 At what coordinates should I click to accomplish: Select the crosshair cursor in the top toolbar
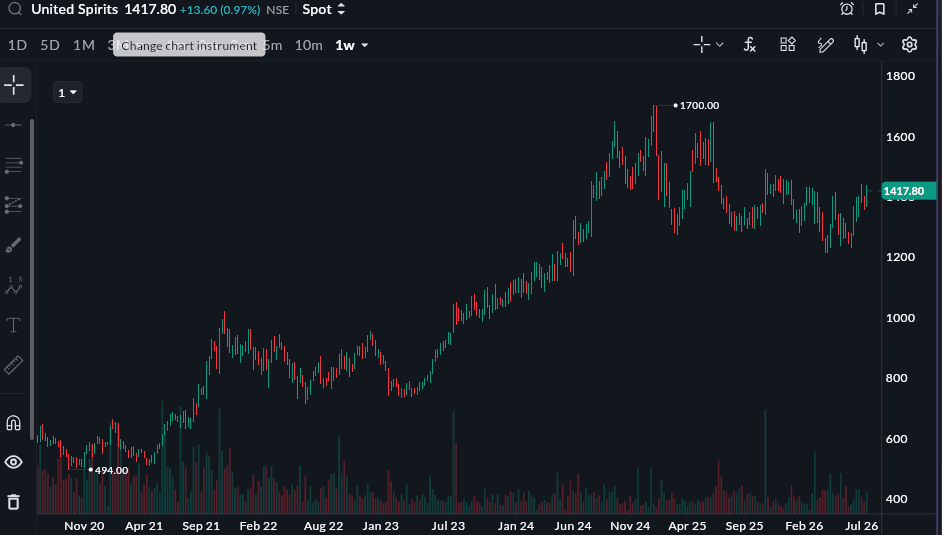(702, 44)
